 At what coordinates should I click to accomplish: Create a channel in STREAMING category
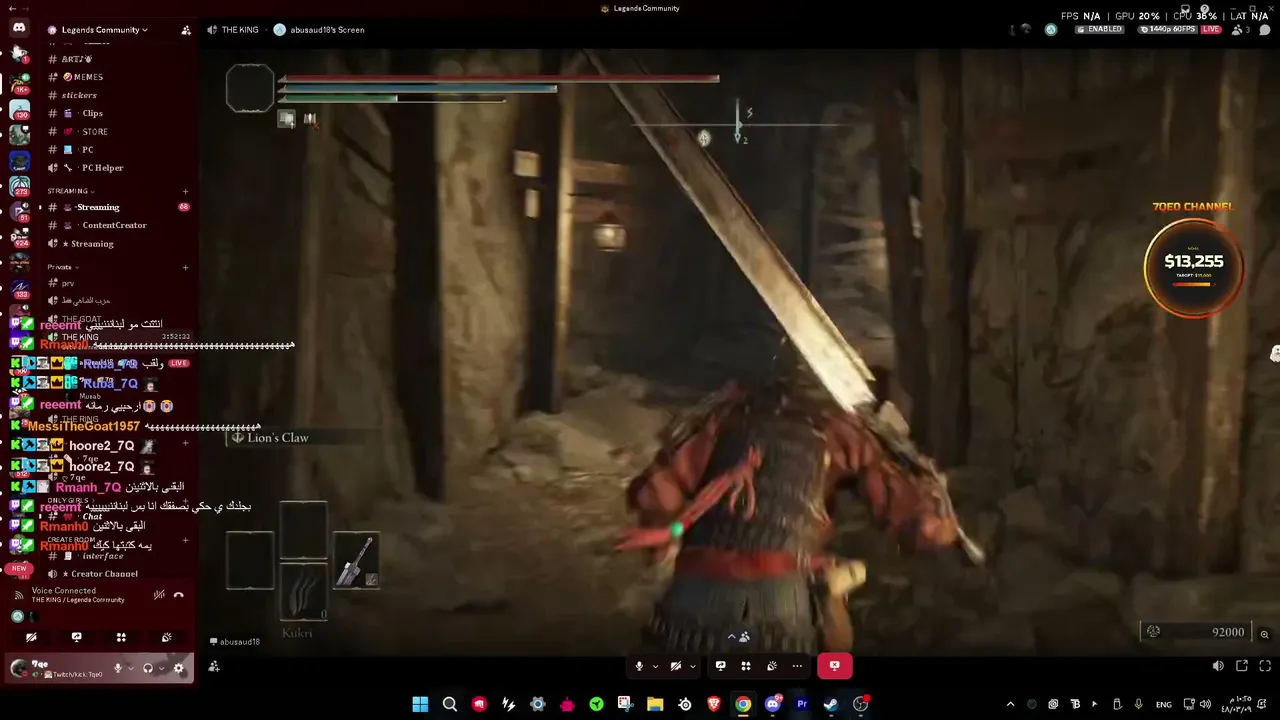186,191
